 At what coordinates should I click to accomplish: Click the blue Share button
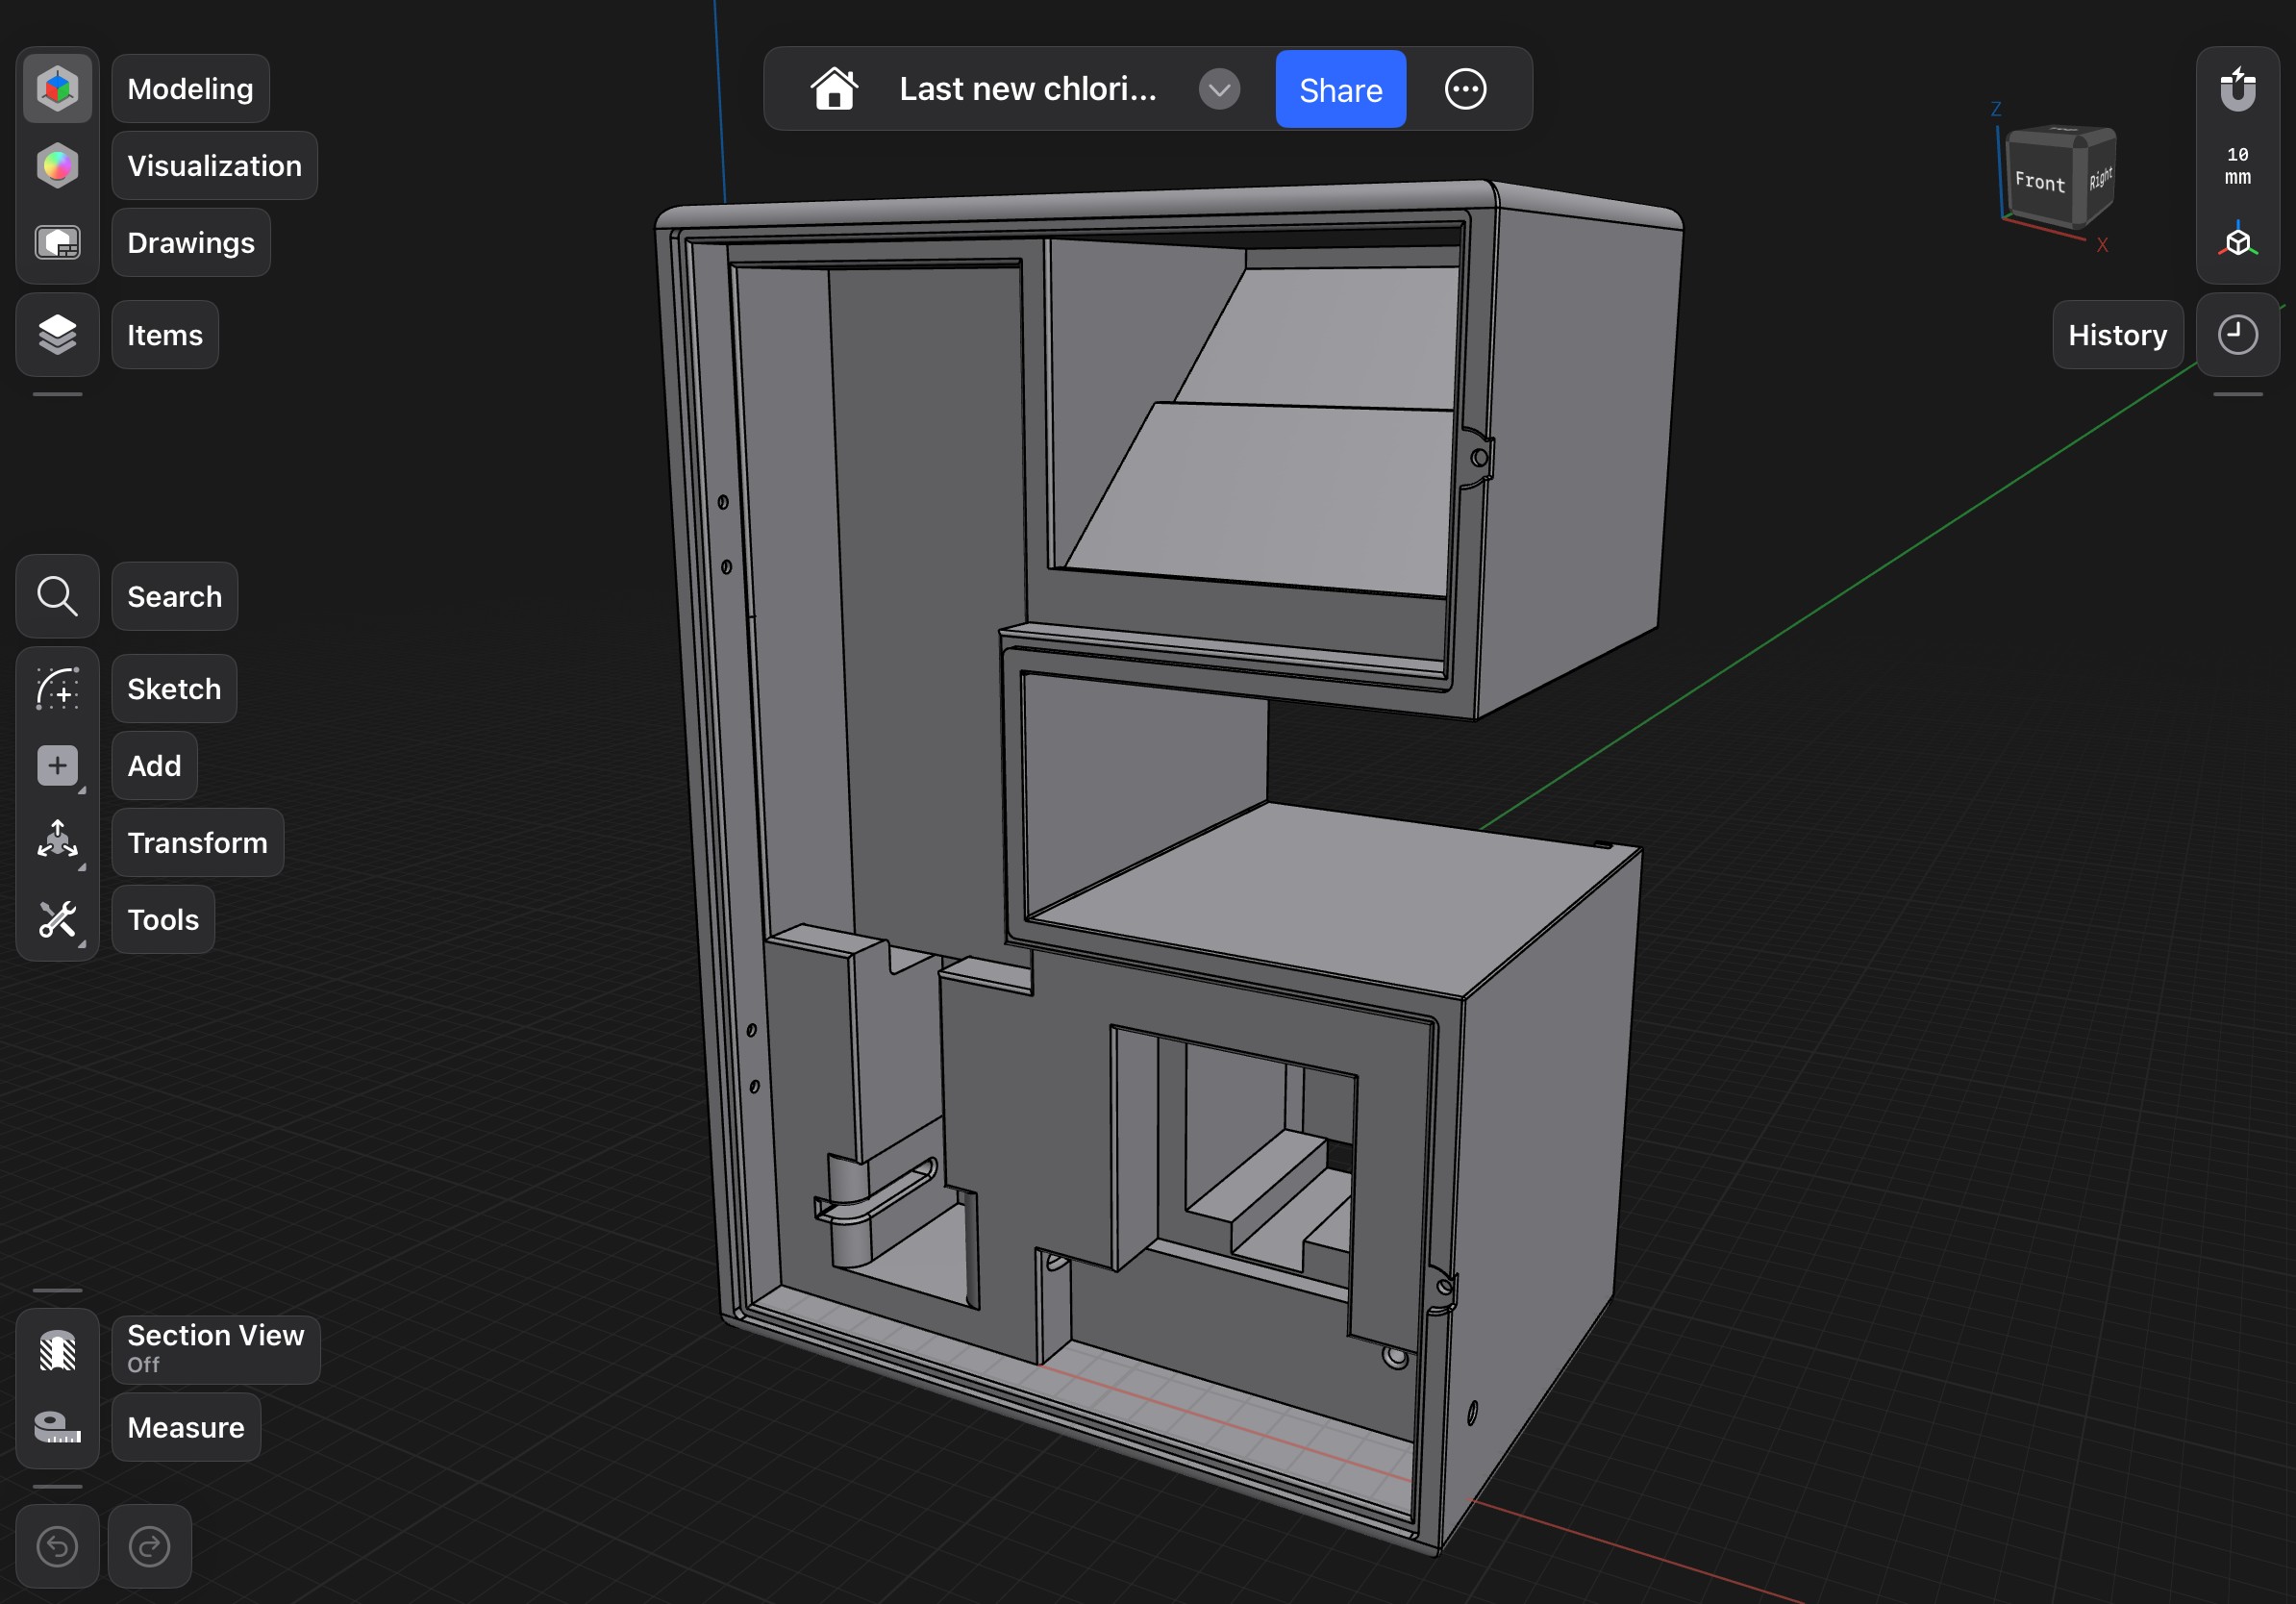point(1340,89)
